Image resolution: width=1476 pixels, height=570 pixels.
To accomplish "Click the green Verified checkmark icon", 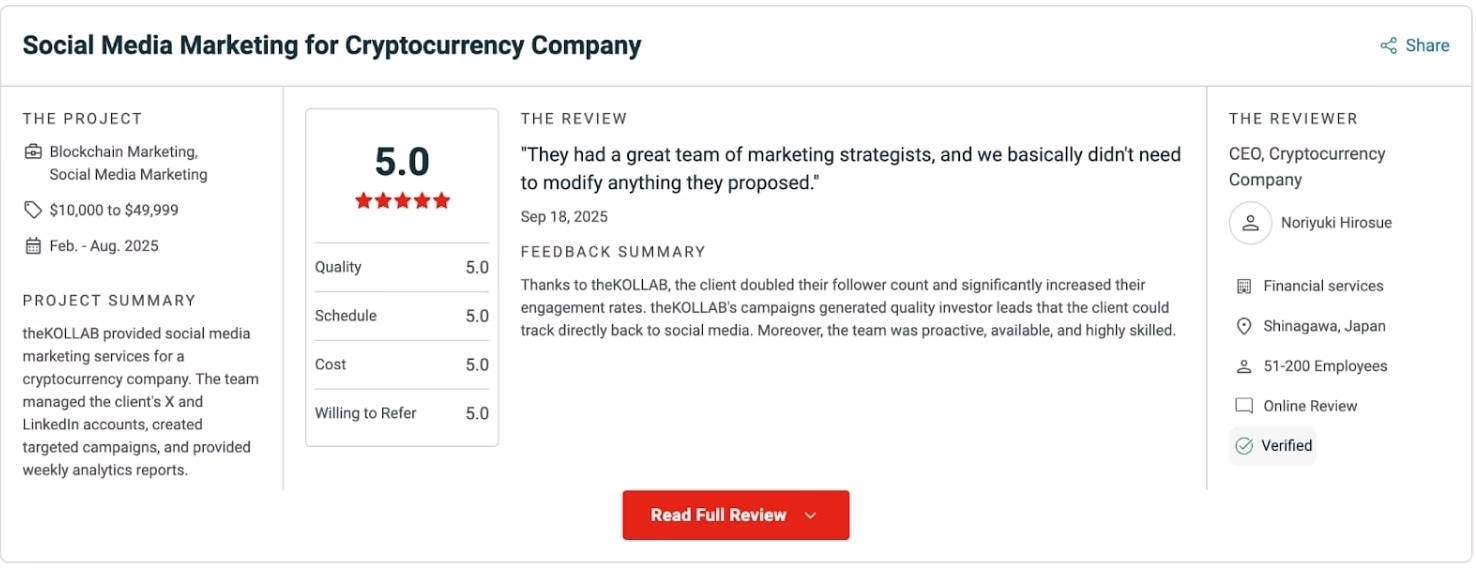I will [1244, 446].
